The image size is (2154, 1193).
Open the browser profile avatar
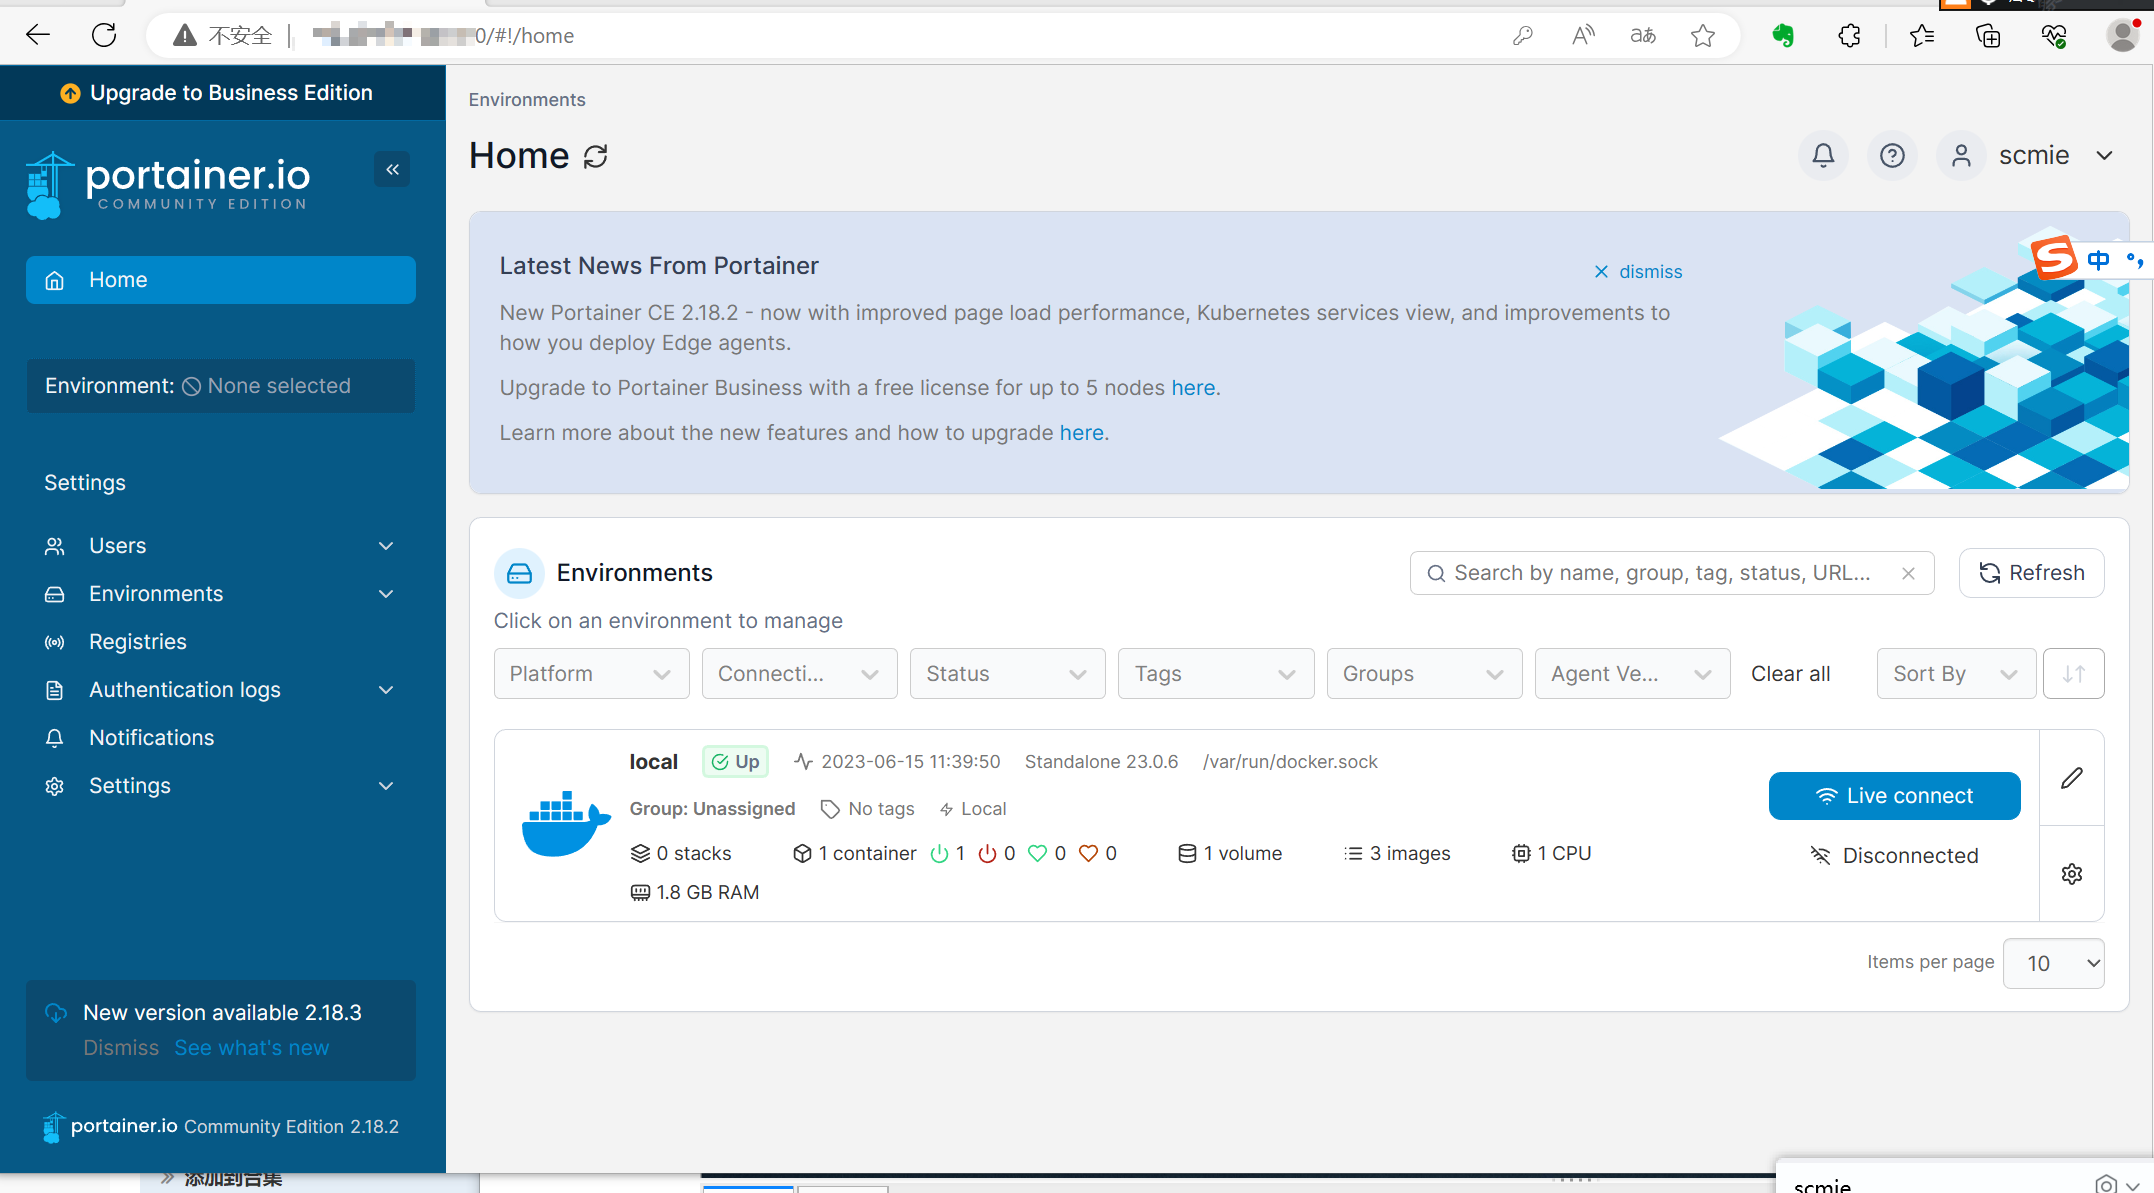2122,36
